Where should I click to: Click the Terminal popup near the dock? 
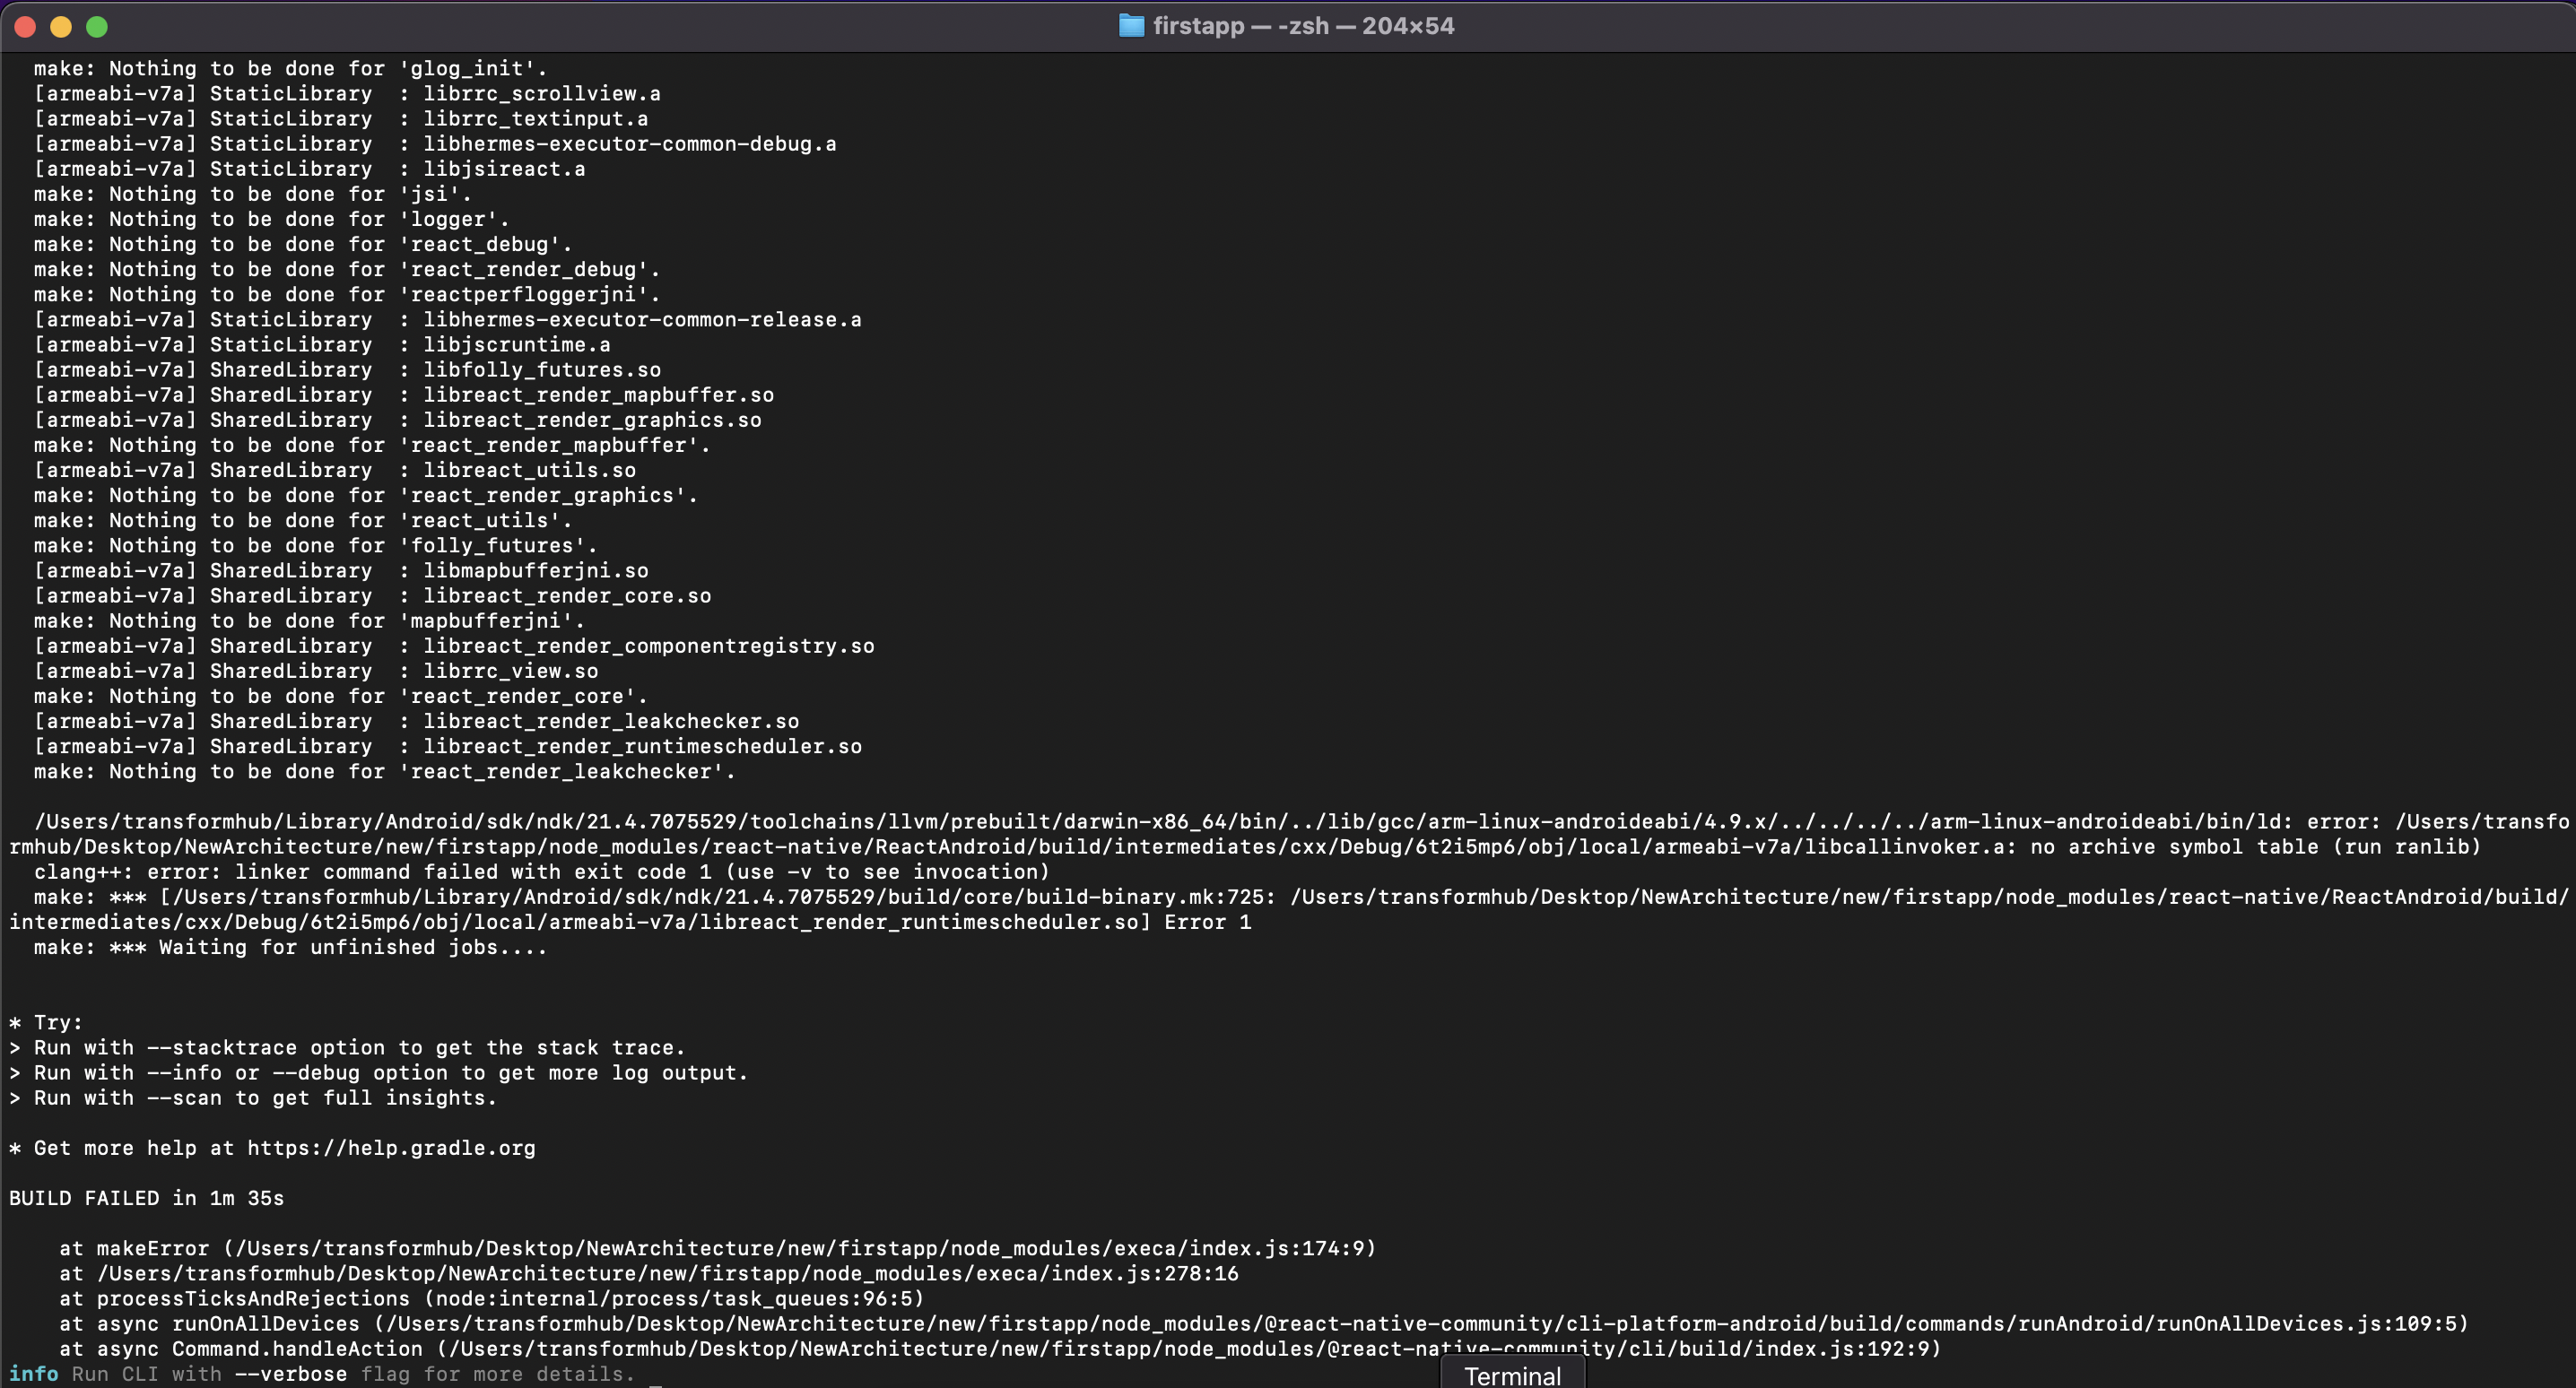point(1512,1375)
